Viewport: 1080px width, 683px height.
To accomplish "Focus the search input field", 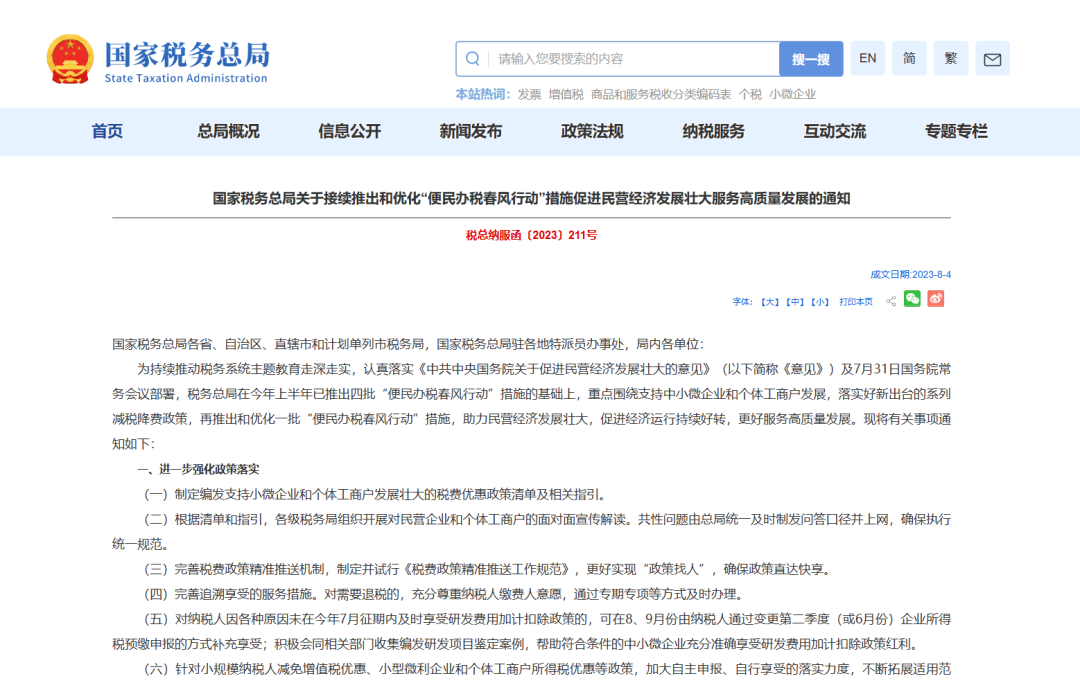I will coord(635,59).
